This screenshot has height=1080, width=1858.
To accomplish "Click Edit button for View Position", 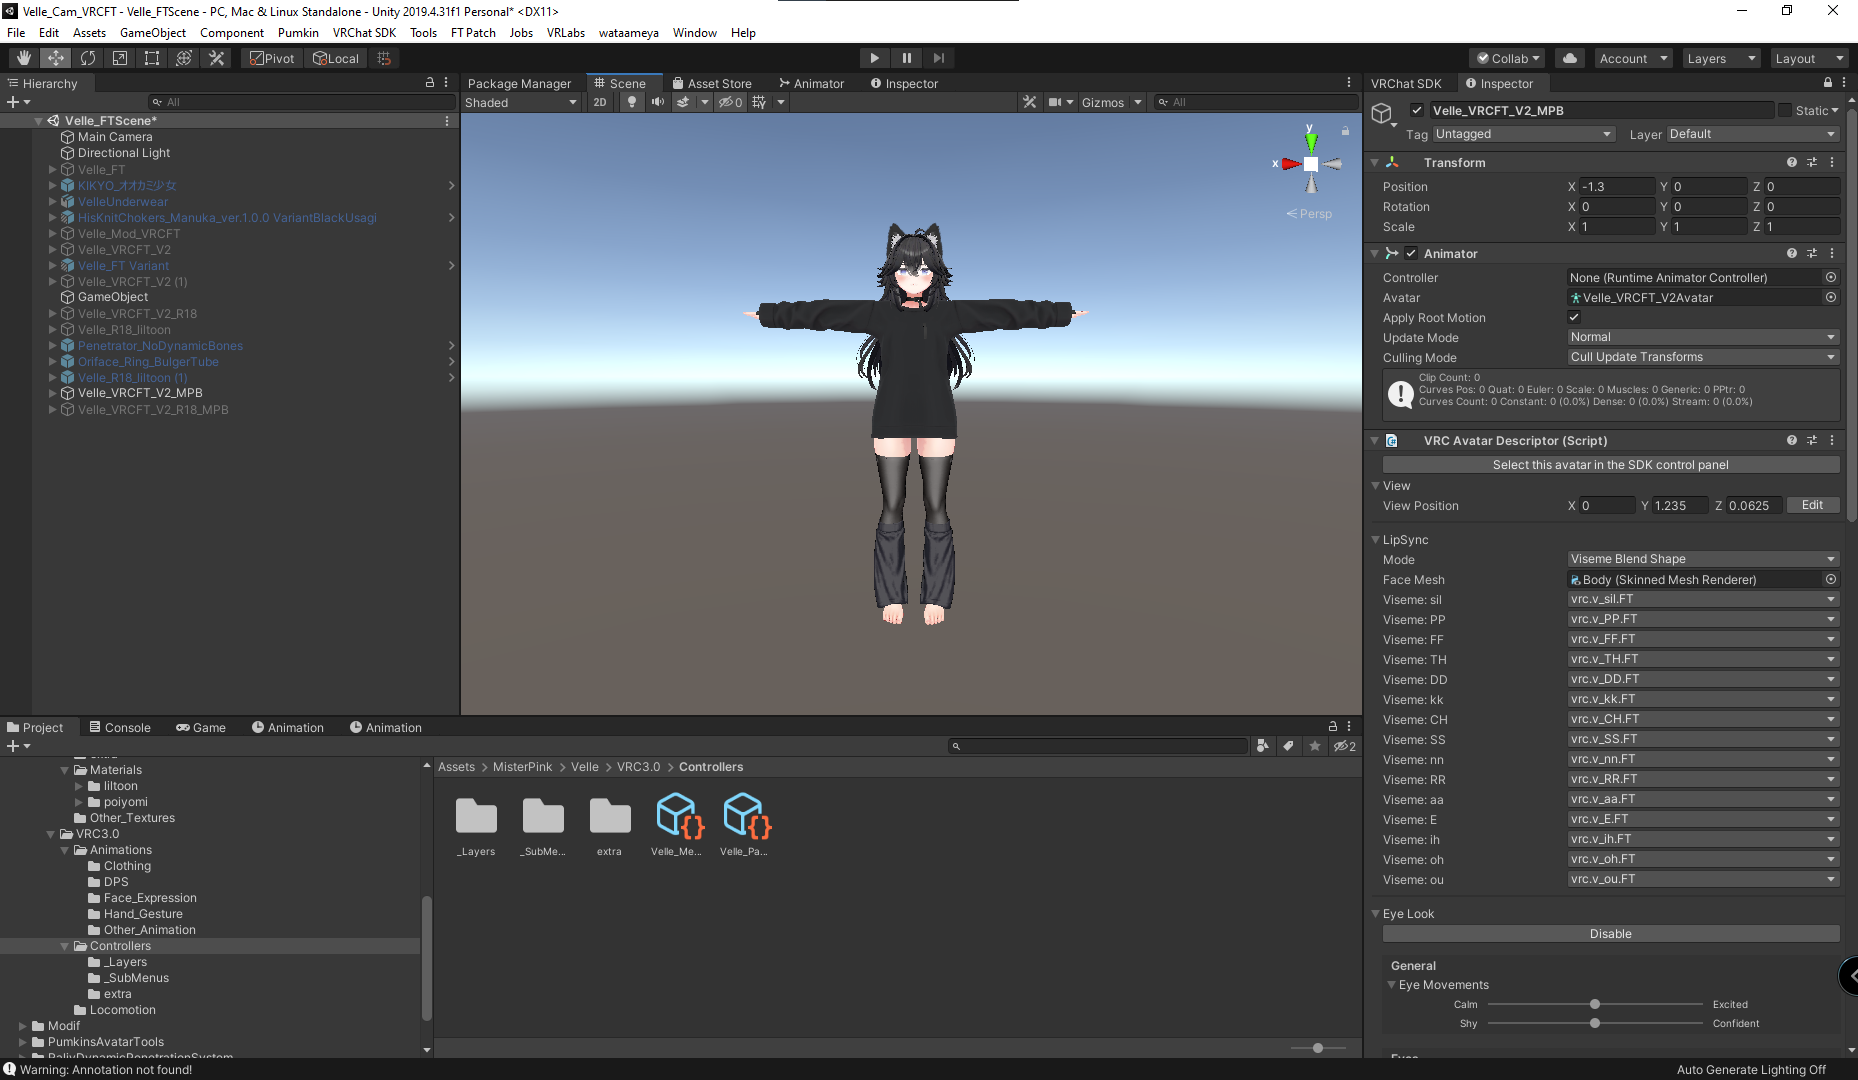I will [1812, 505].
